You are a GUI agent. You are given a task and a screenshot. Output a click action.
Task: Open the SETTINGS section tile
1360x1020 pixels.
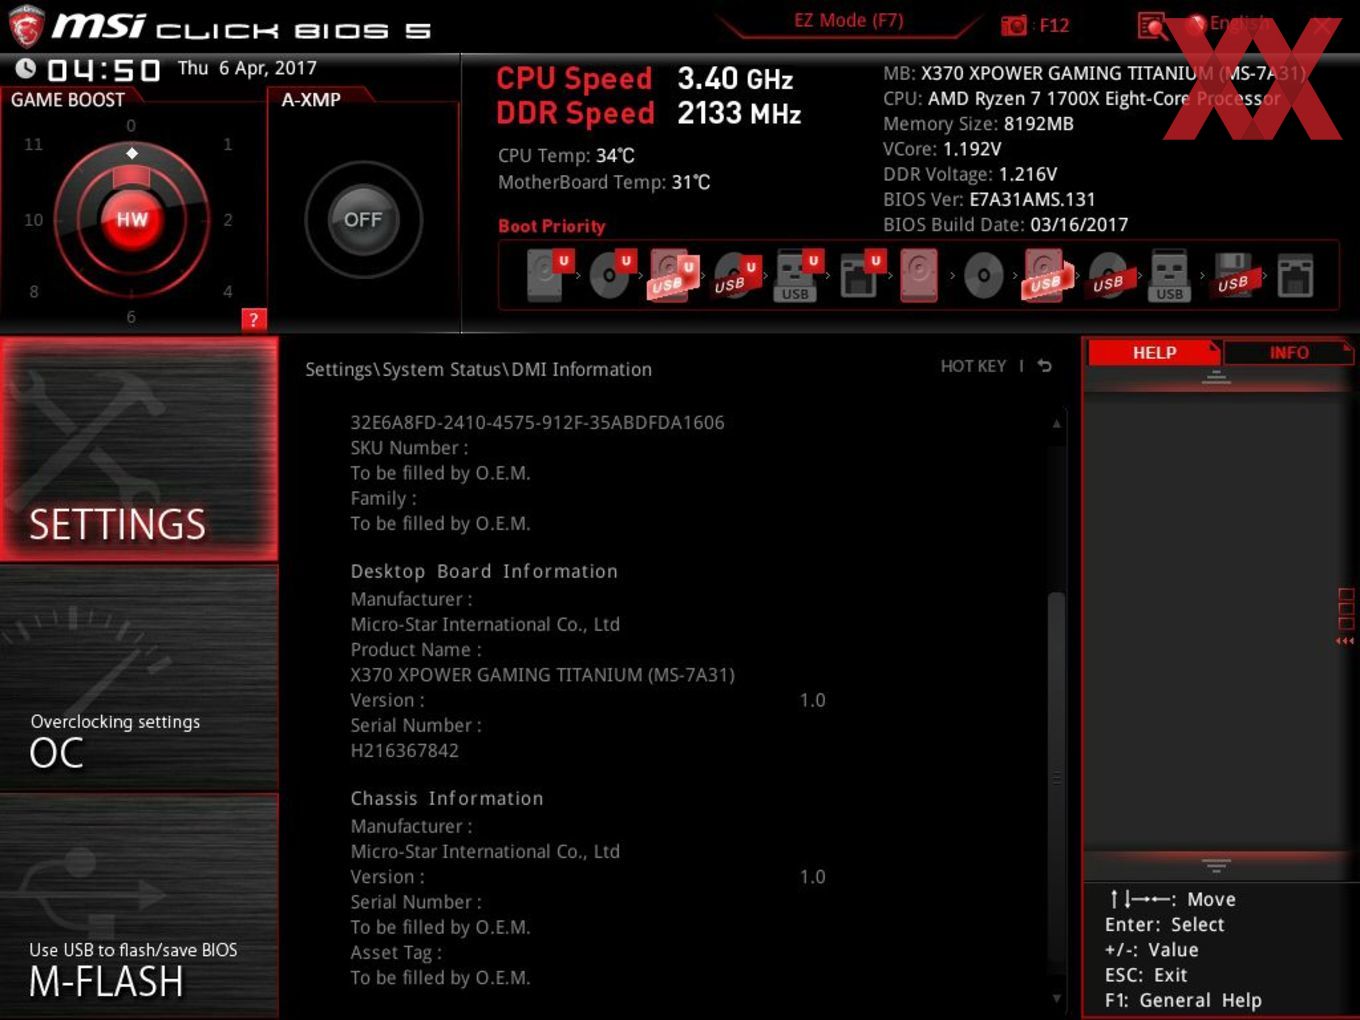click(139, 449)
